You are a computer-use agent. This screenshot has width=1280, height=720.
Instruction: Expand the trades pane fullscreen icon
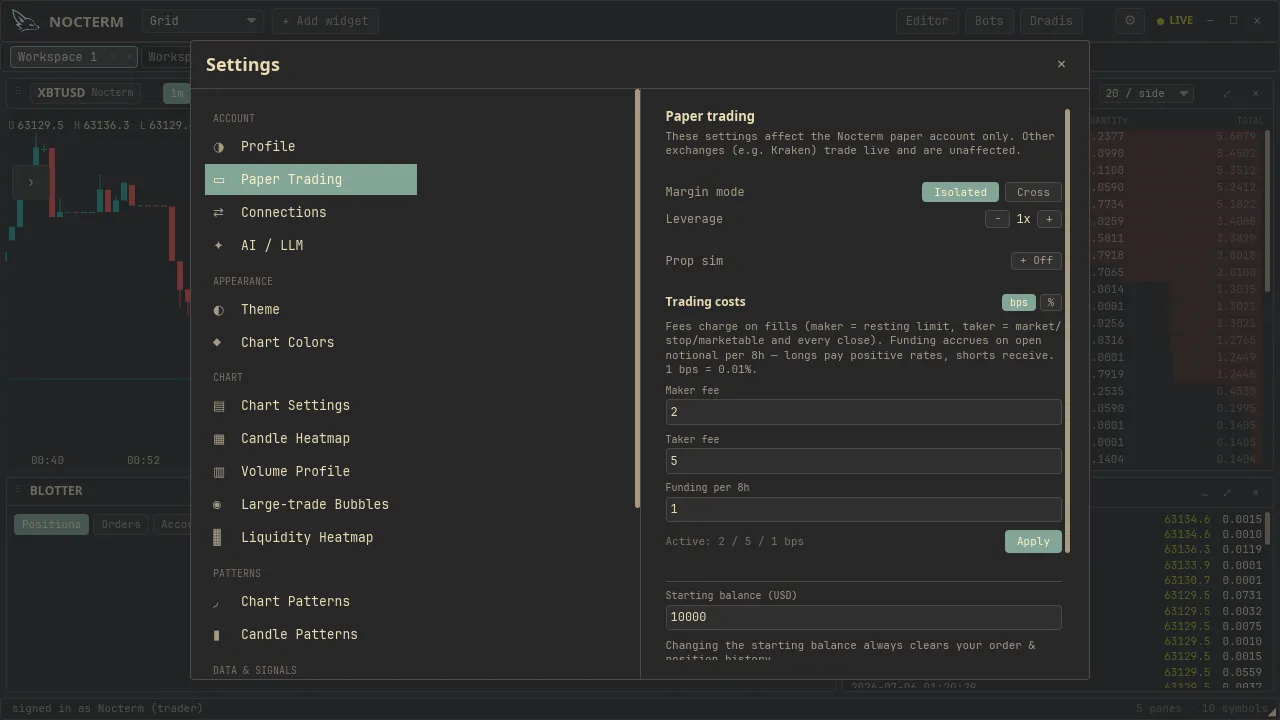(1227, 493)
